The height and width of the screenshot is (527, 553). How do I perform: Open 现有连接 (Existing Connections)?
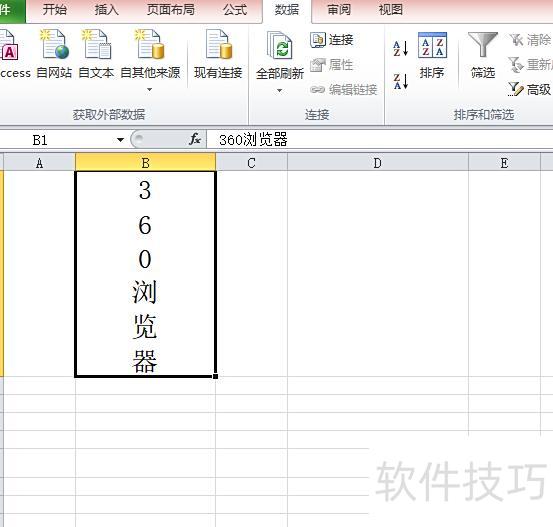218,53
